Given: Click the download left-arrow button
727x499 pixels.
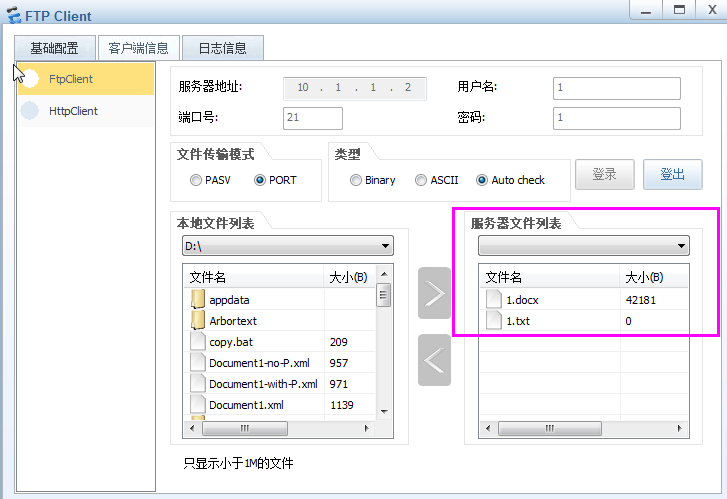Looking at the screenshot, I should (434, 360).
